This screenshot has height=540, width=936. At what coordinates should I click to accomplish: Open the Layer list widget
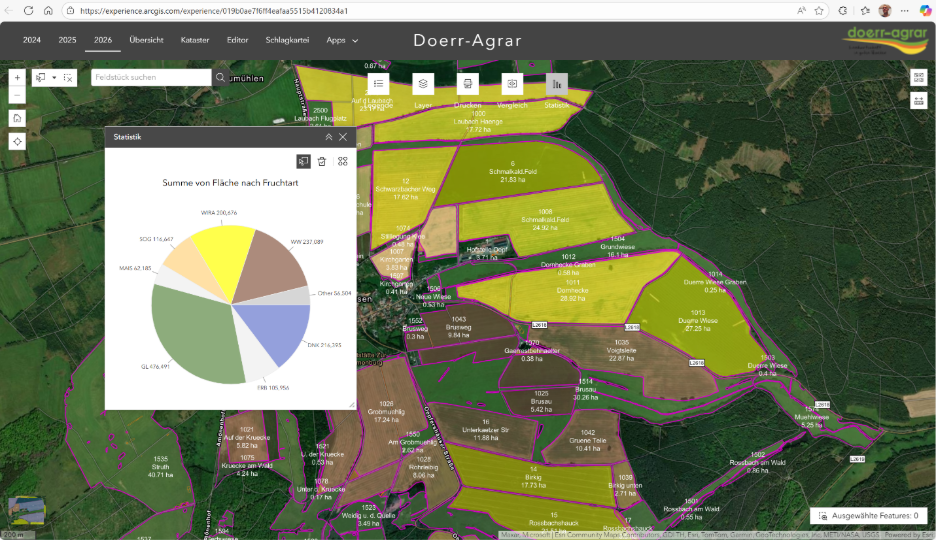pos(423,84)
